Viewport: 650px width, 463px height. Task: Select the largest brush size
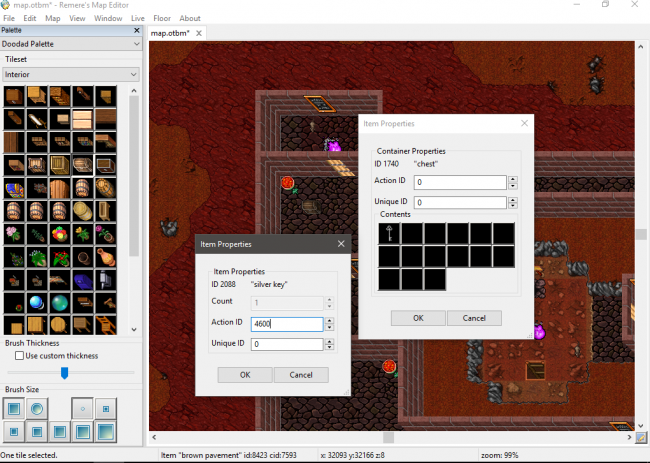(x=106, y=432)
